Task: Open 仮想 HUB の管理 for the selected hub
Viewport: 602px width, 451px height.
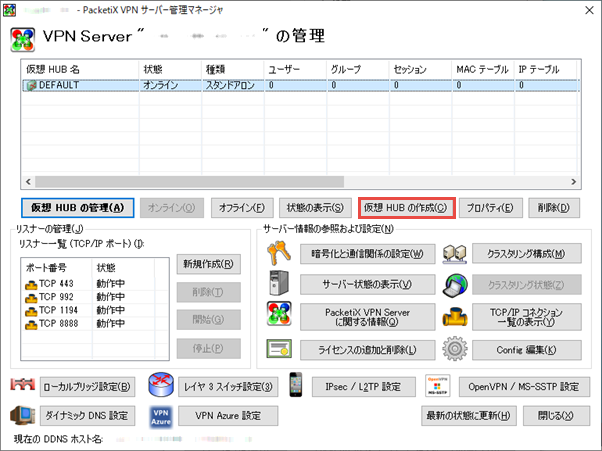Action: point(77,208)
